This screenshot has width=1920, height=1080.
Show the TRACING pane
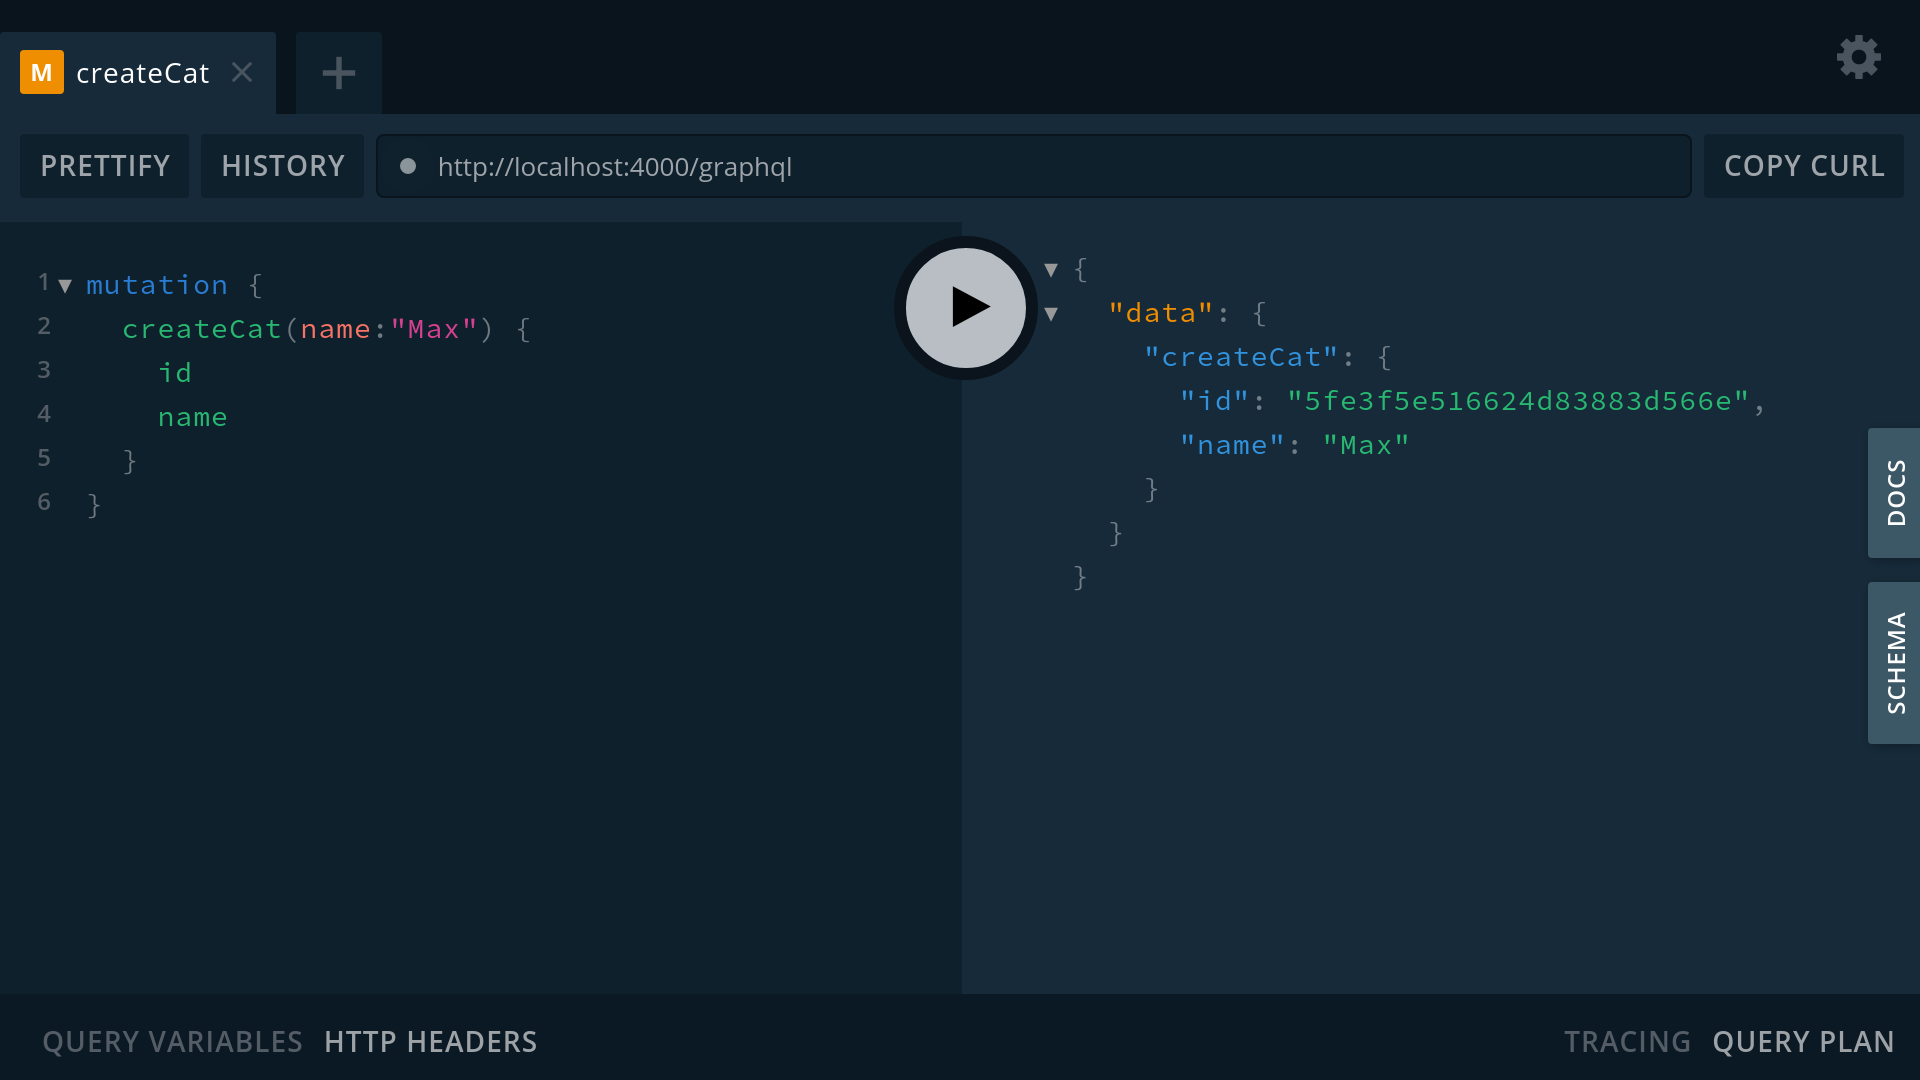(x=1627, y=1041)
